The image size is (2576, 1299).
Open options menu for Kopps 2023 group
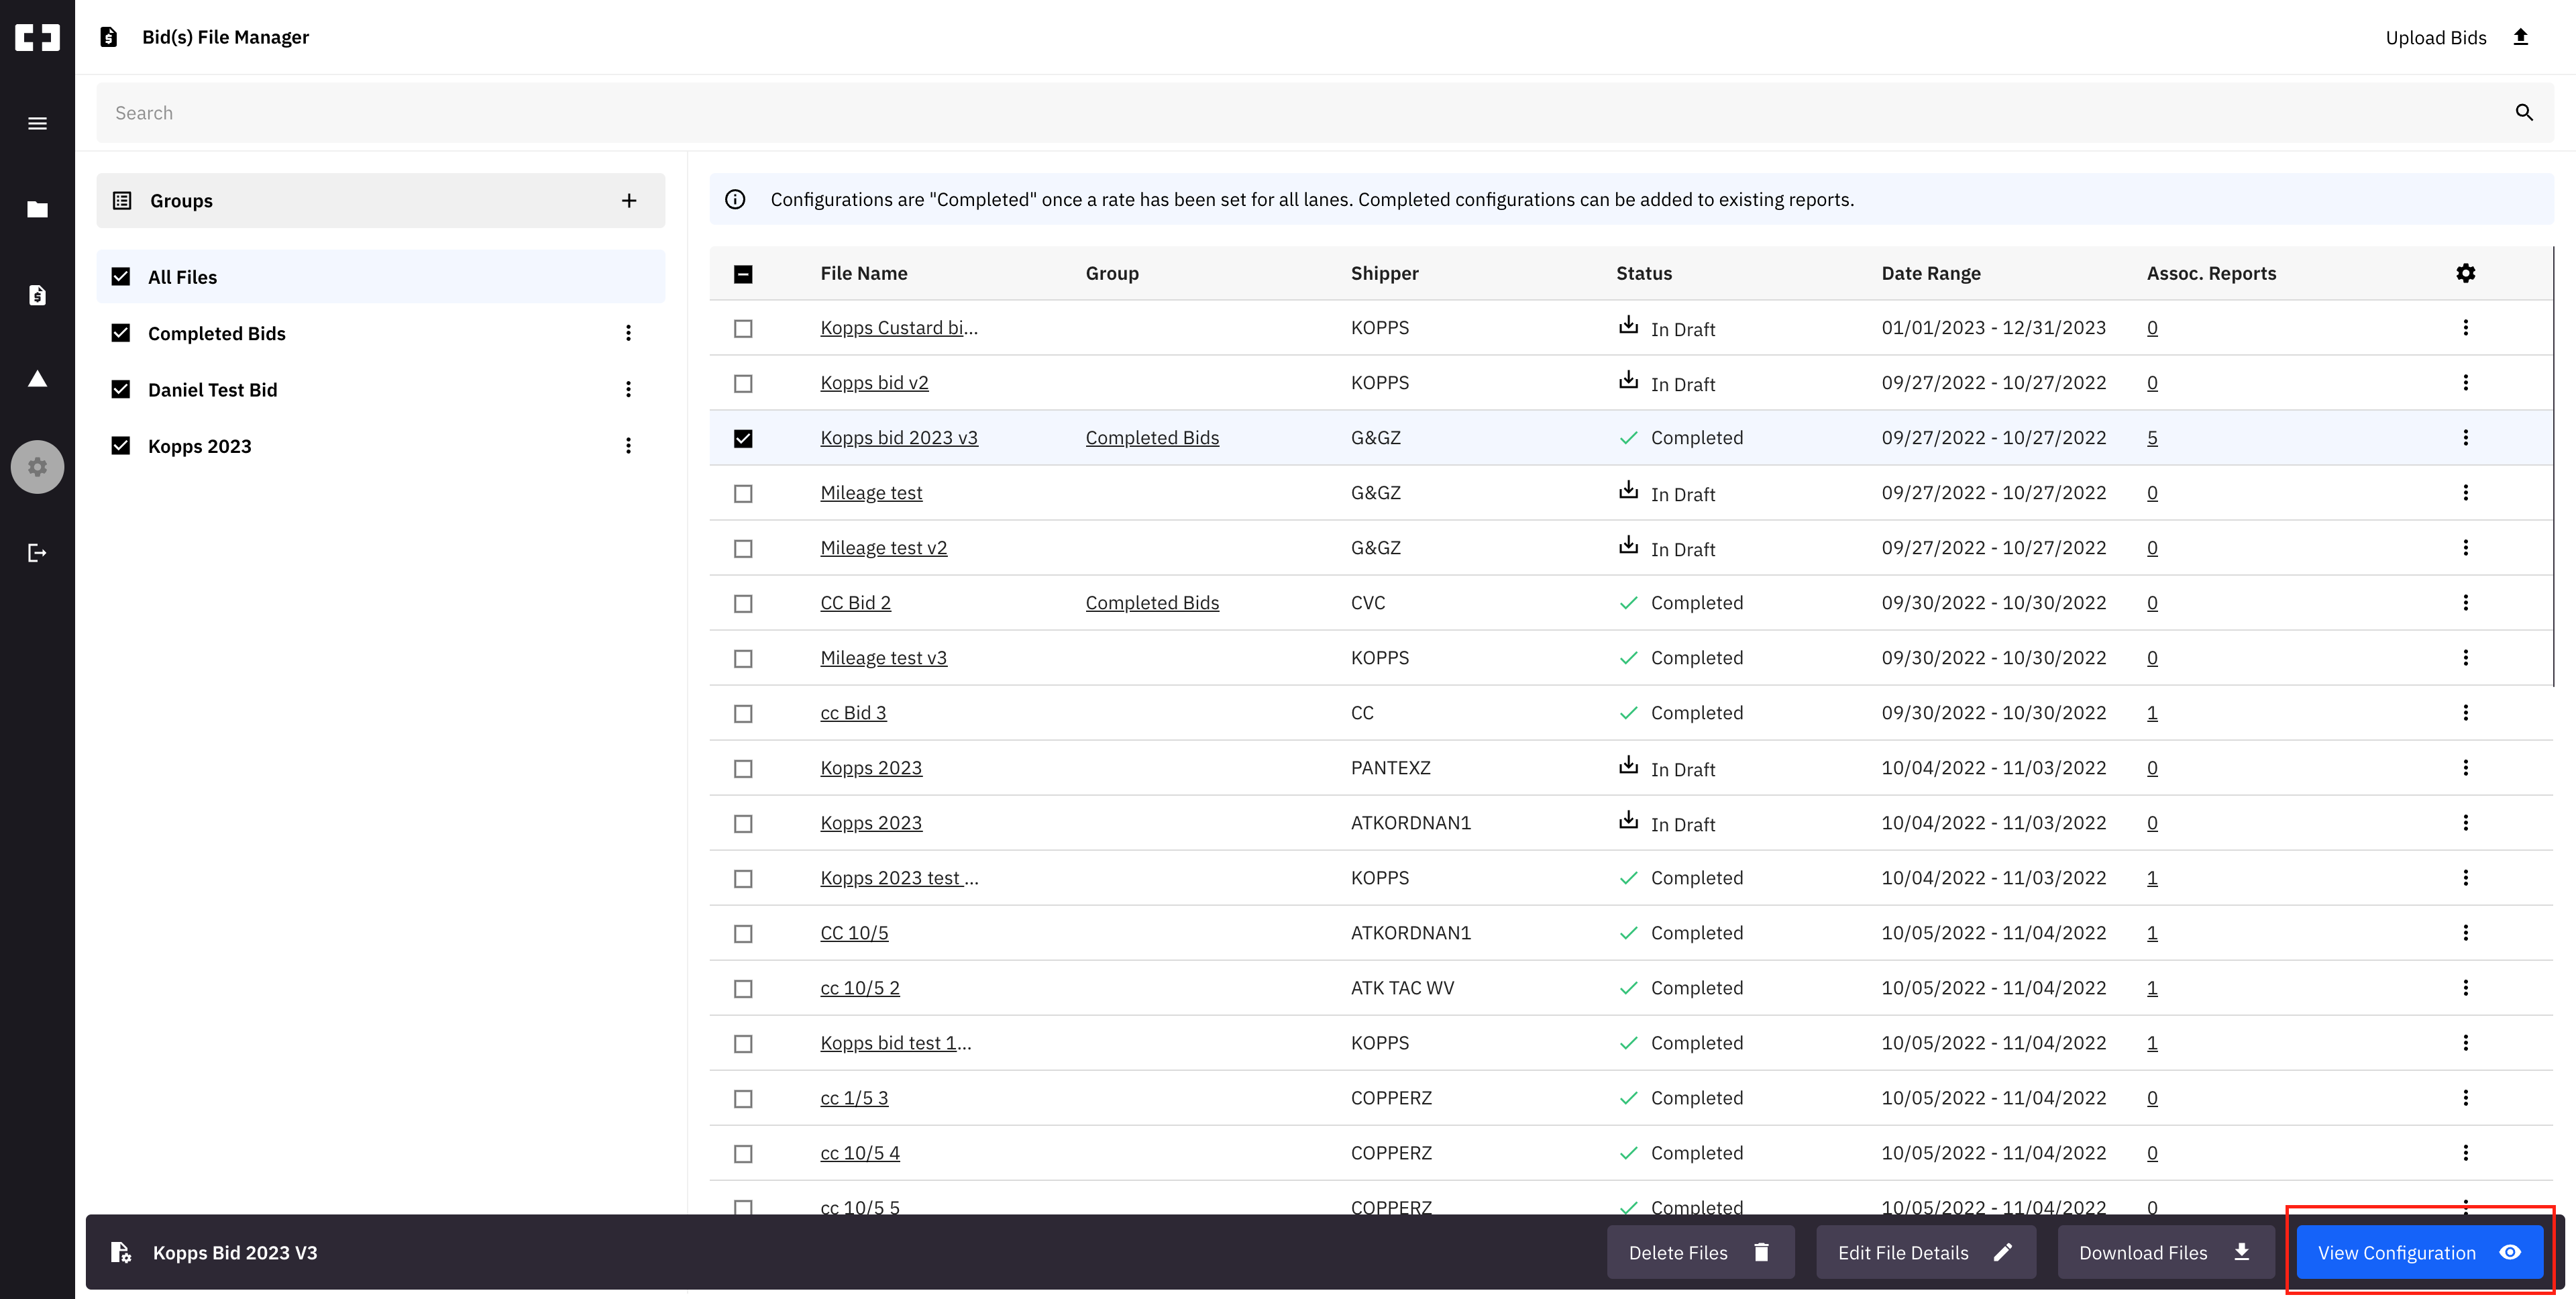[628, 446]
